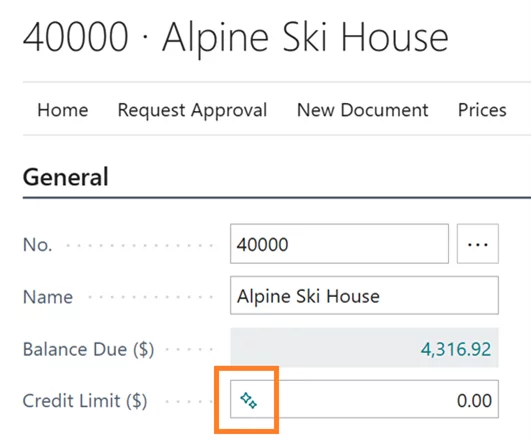Open the 4,316.92 Balance Due link
The height and width of the screenshot is (441, 531).
coord(455,349)
